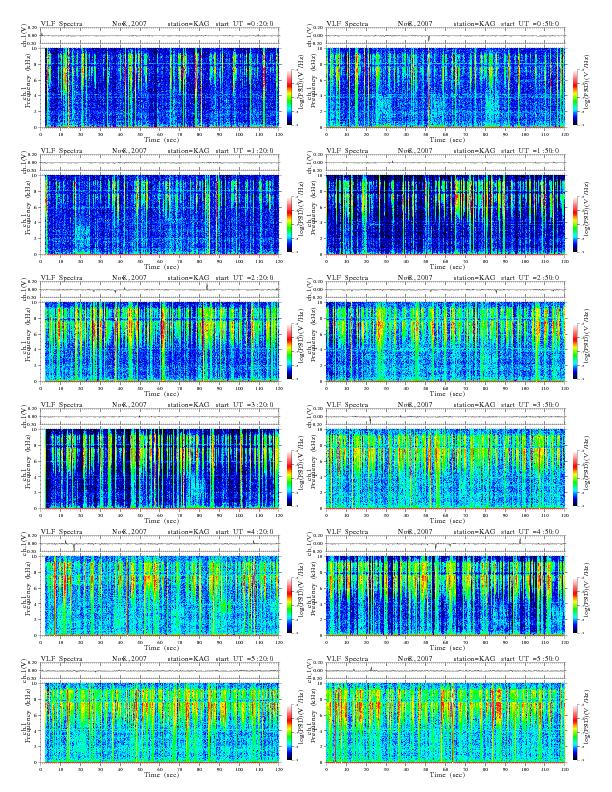Click 'Time (sec)' label under the 5:20:0 plot
Viewport: 612px width, 792px height.
coord(162,774)
